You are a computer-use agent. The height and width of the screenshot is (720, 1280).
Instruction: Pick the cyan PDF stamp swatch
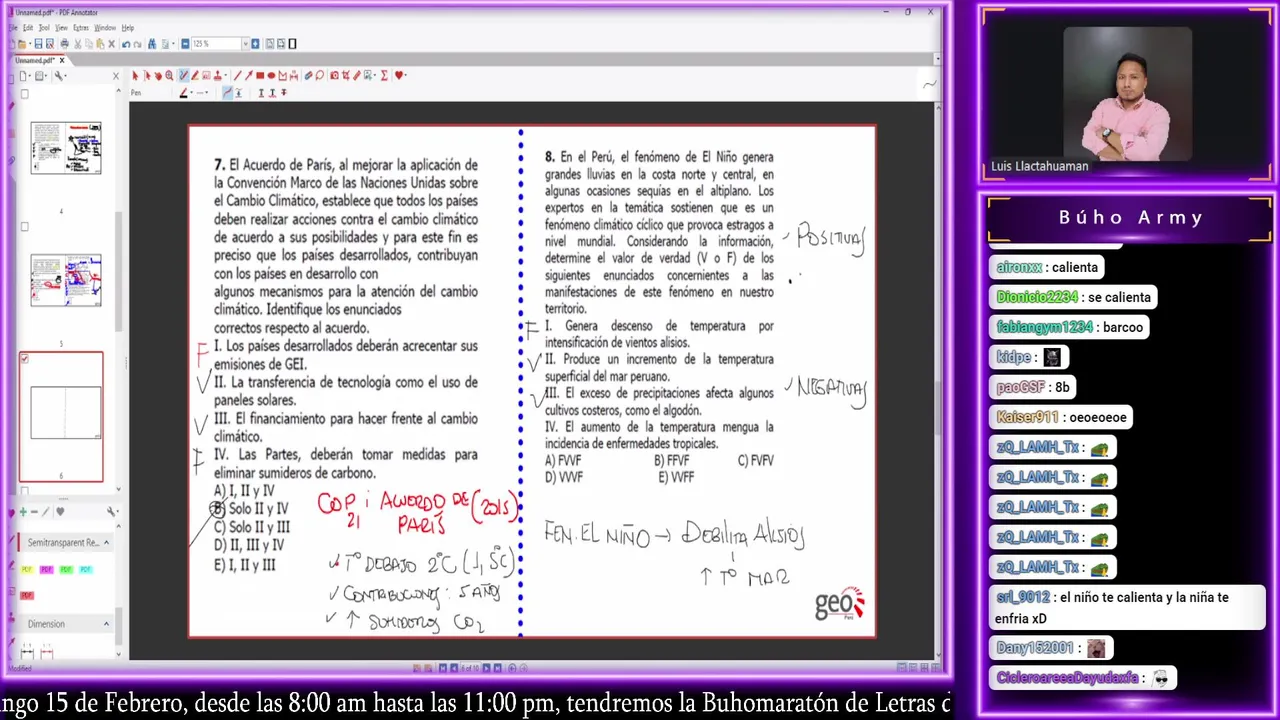tap(85, 569)
